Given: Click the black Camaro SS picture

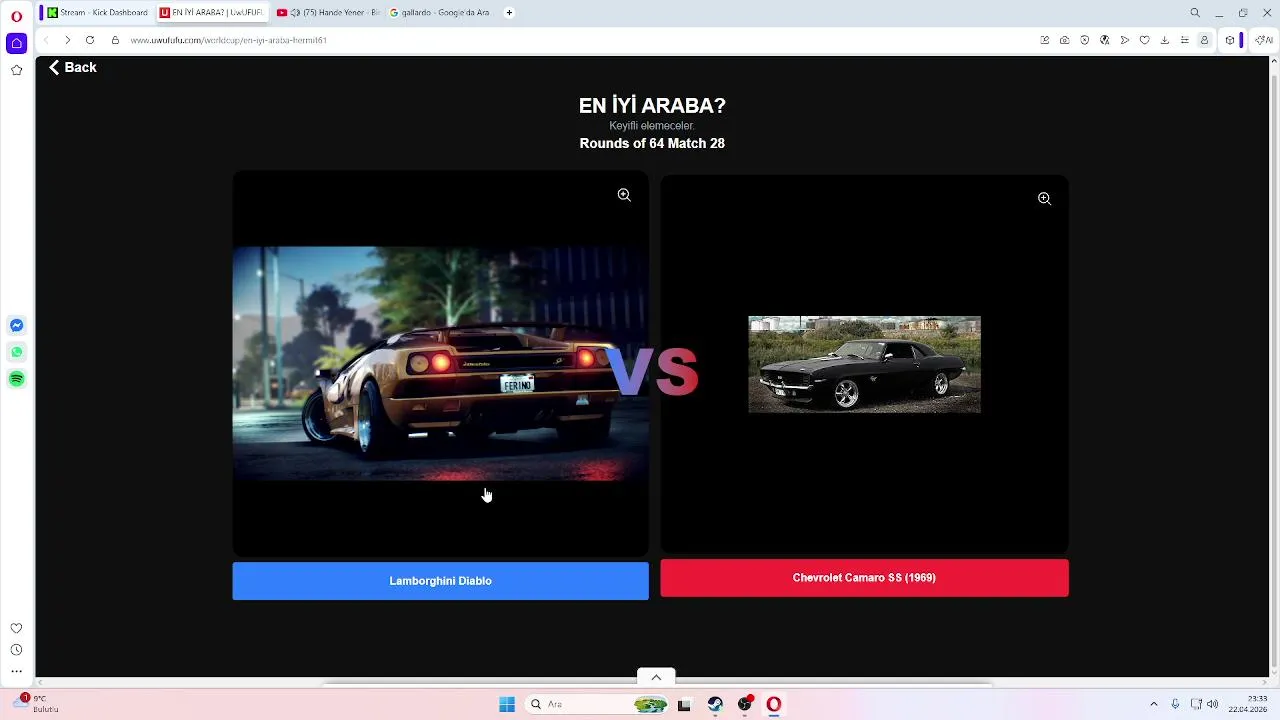Looking at the screenshot, I should tap(864, 365).
